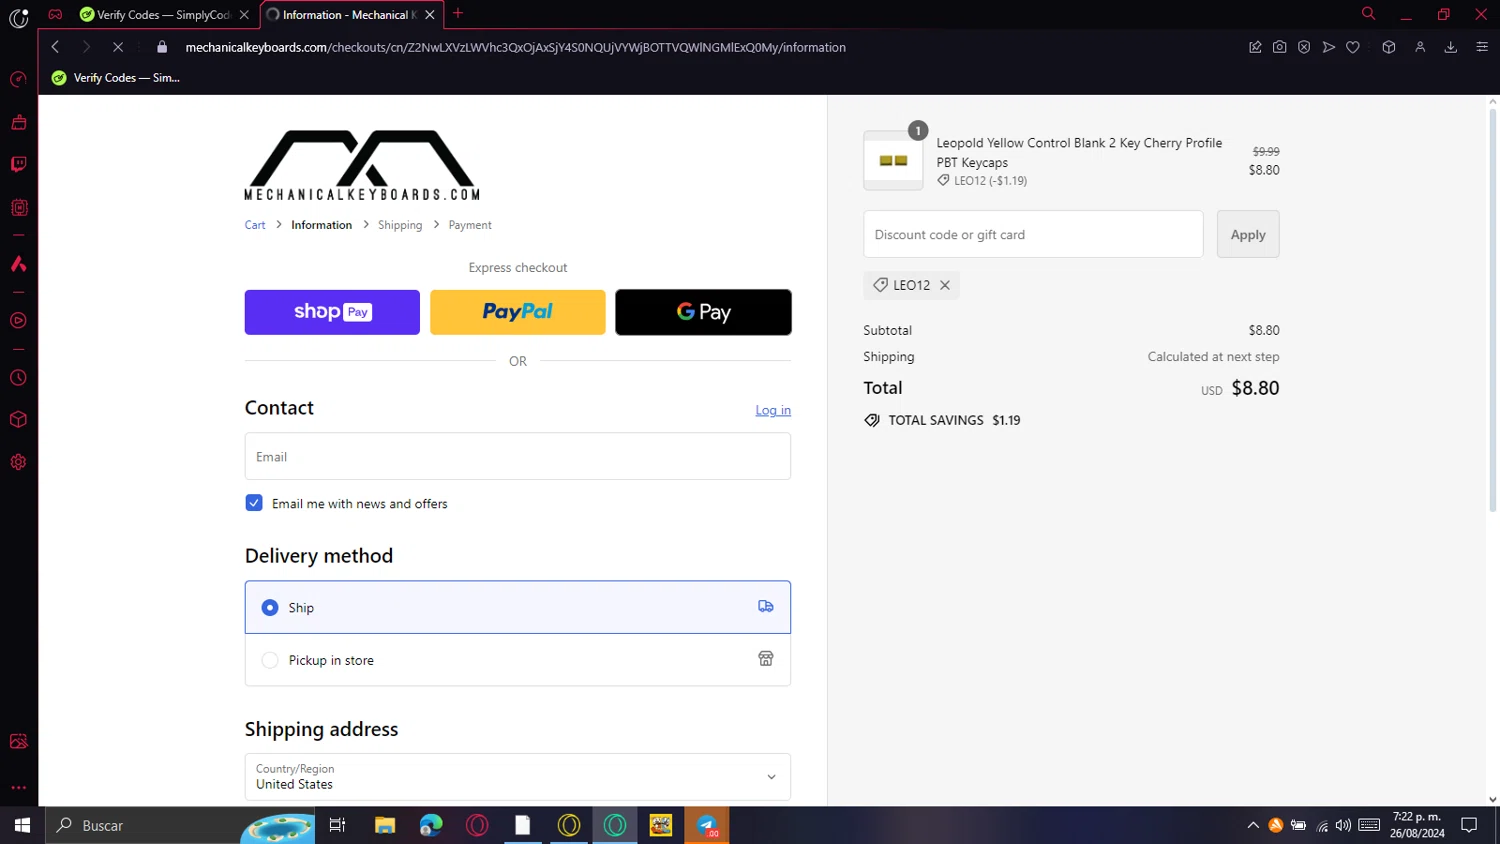The width and height of the screenshot is (1500, 844).
Task: Open the GX Cleaner sidebar icon
Action: click(x=18, y=122)
